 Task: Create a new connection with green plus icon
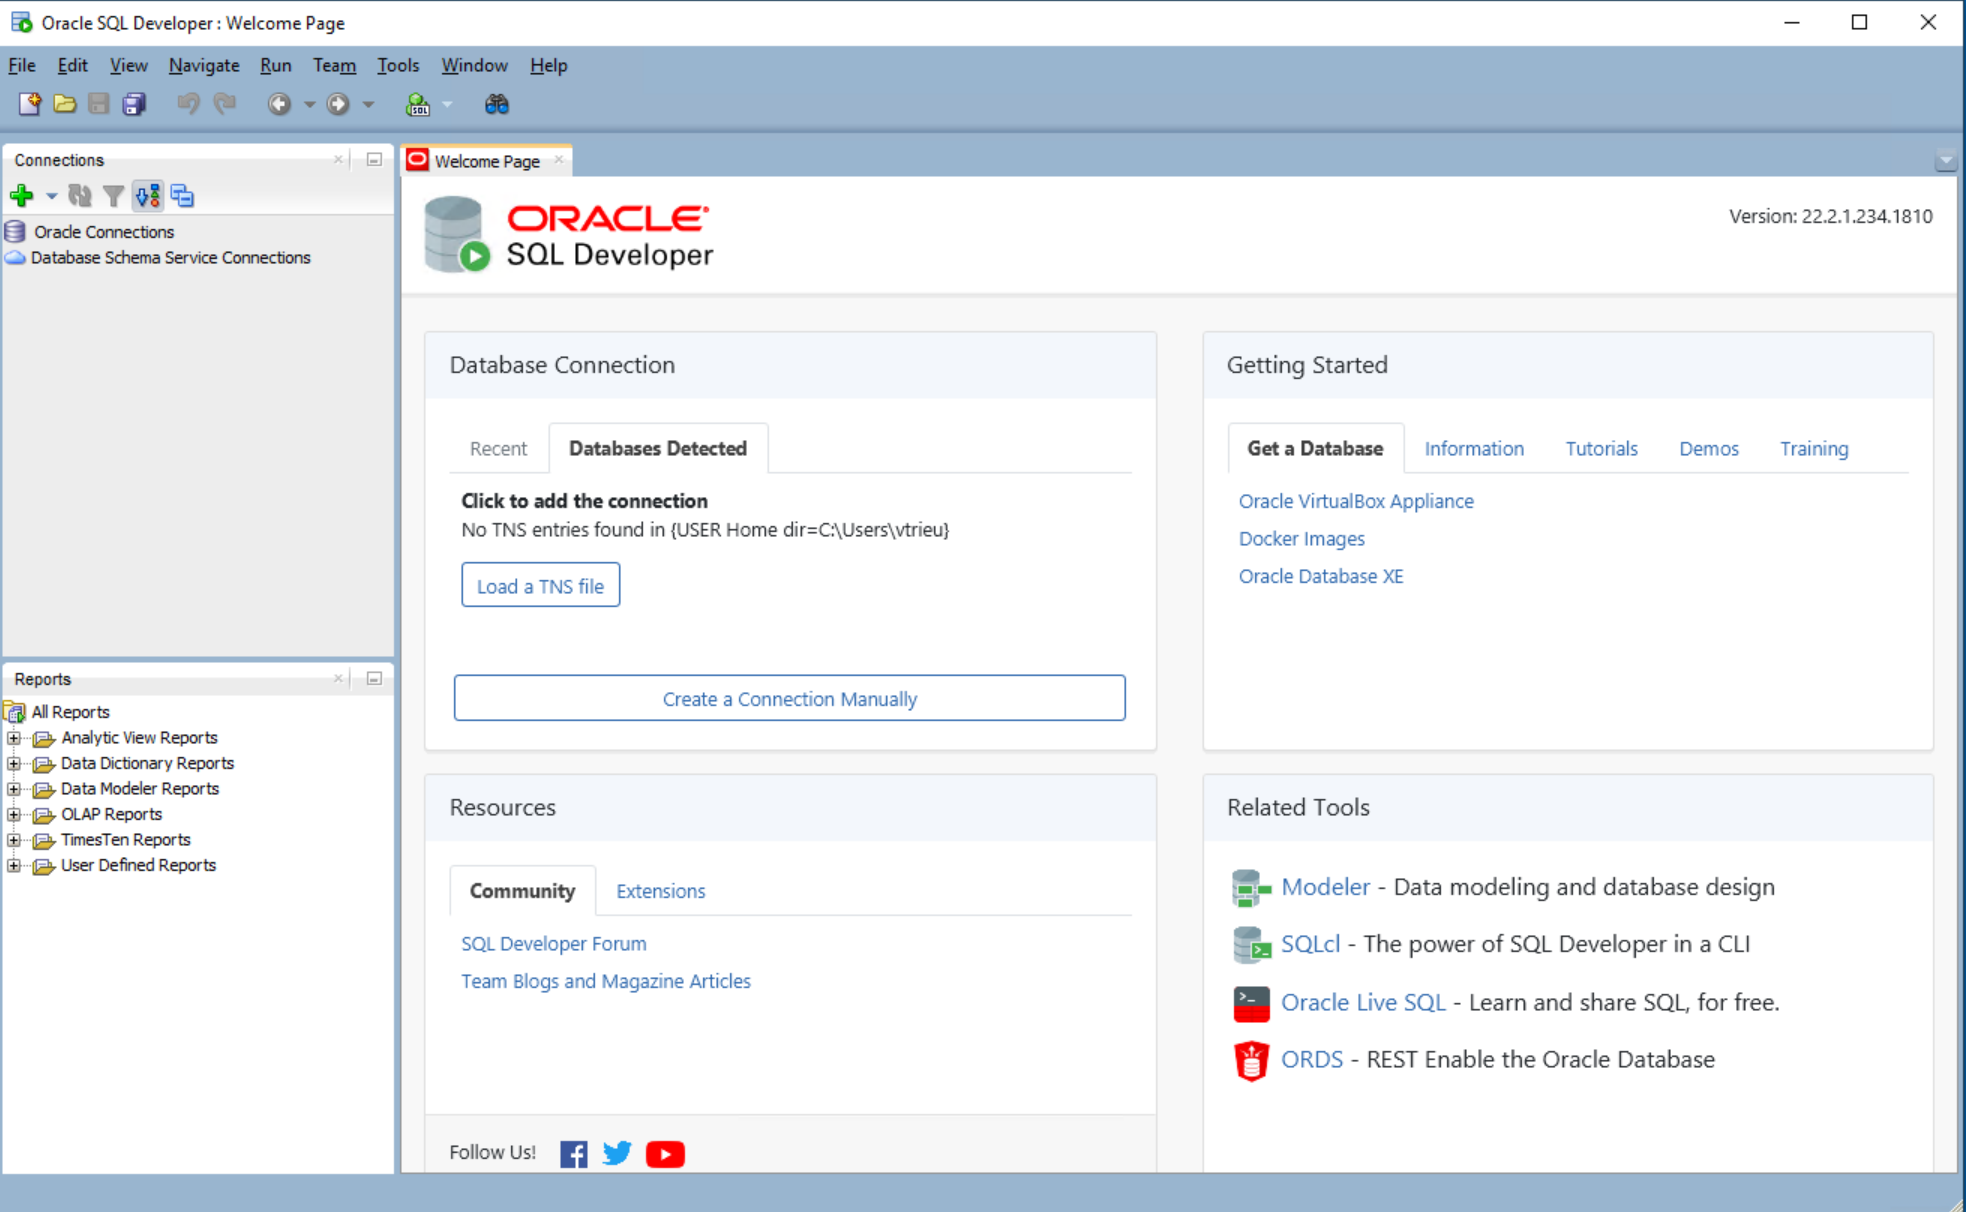22,196
